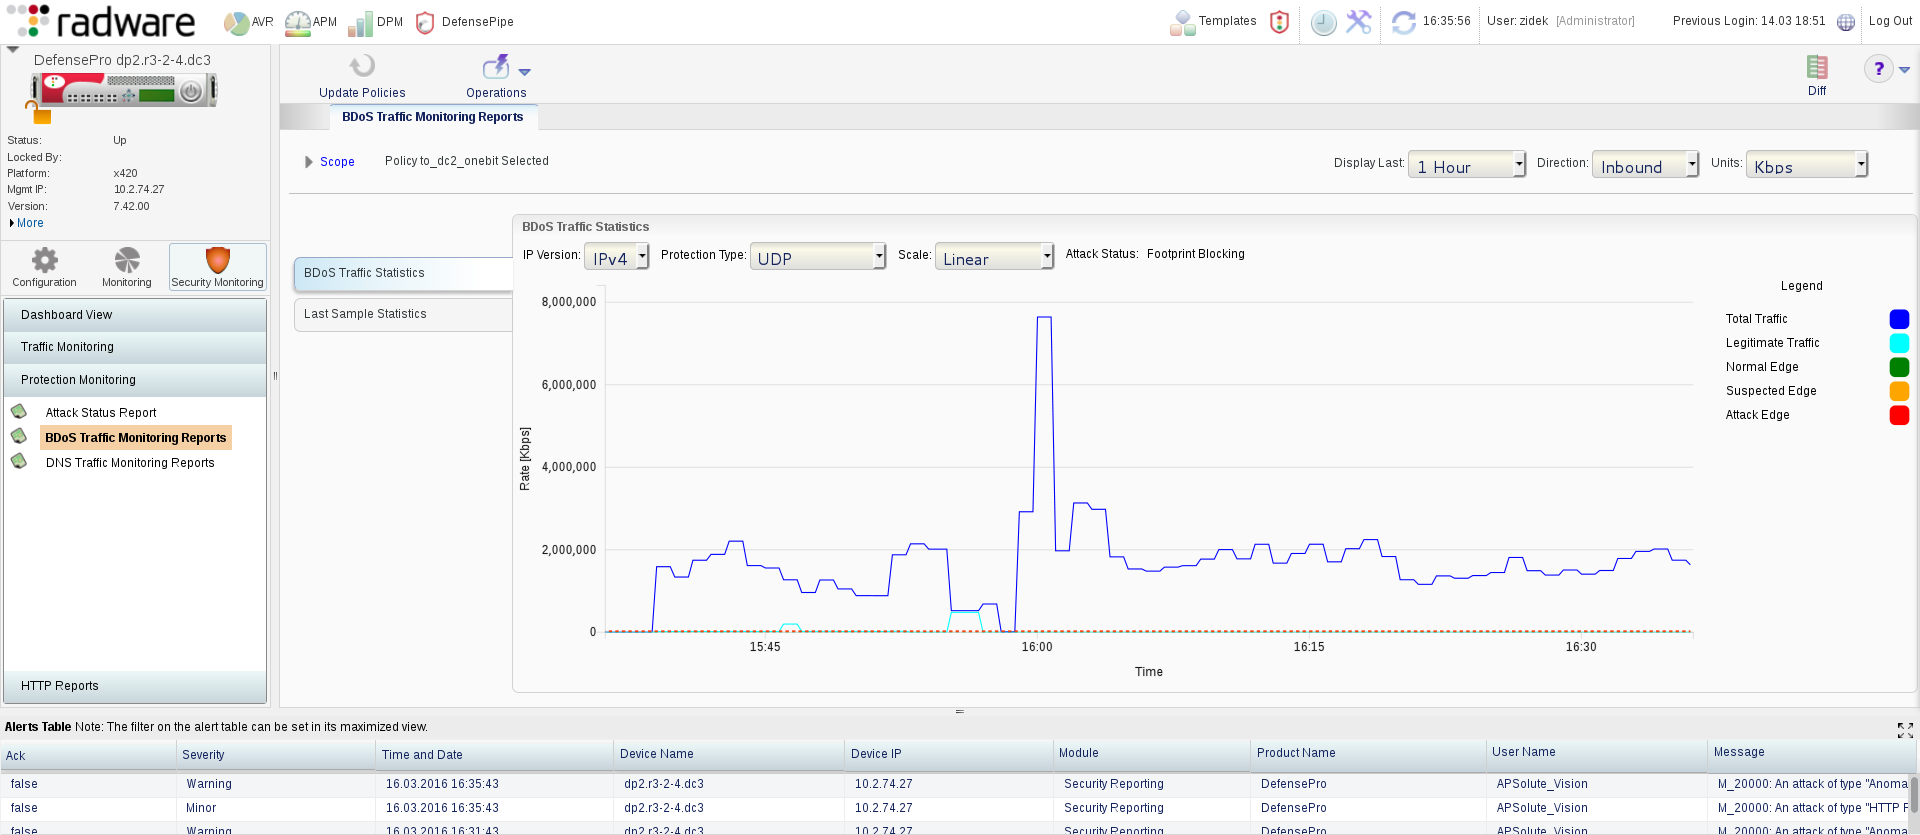Select the BDoS Traffic Statistics side tab
The height and width of the screenshot is (835, 1920).
[403, 274]
